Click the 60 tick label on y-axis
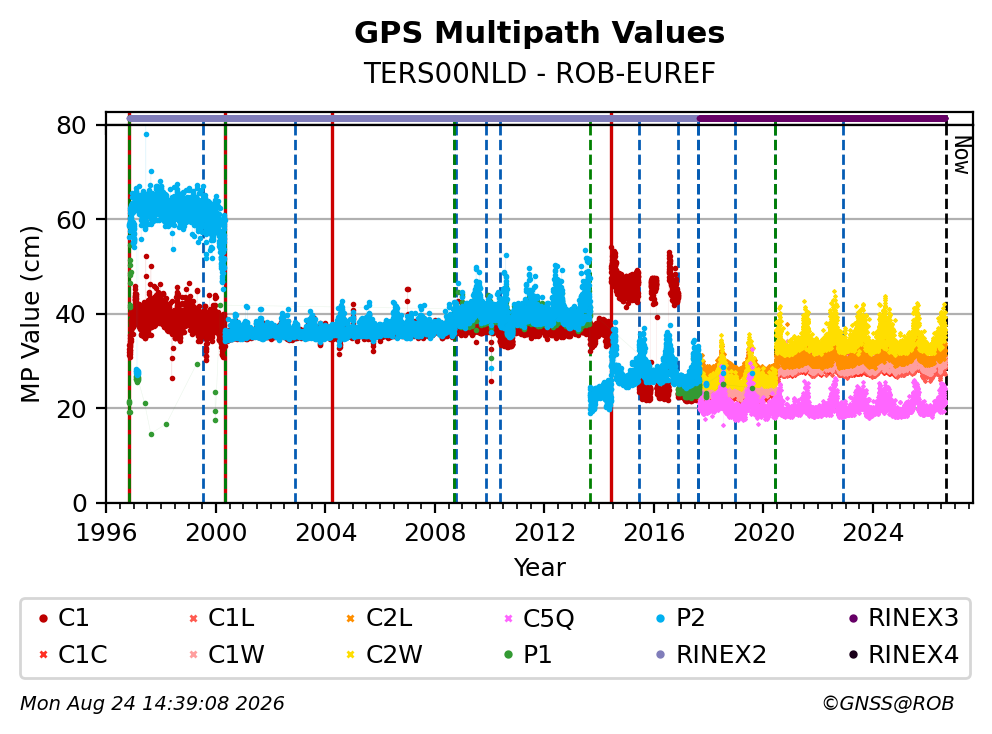The width and height of the screenshot is (992, 734). (71, 220)
